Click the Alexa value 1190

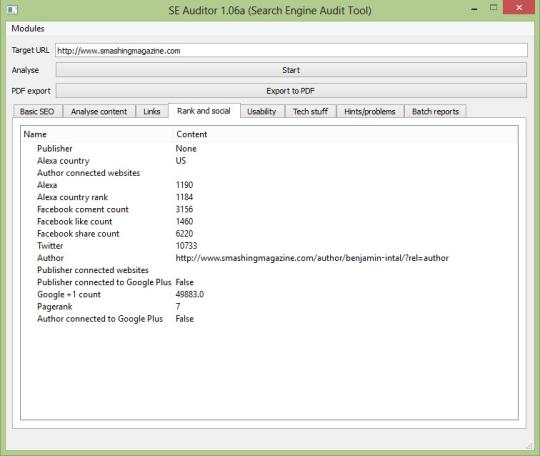pos(184,185)
